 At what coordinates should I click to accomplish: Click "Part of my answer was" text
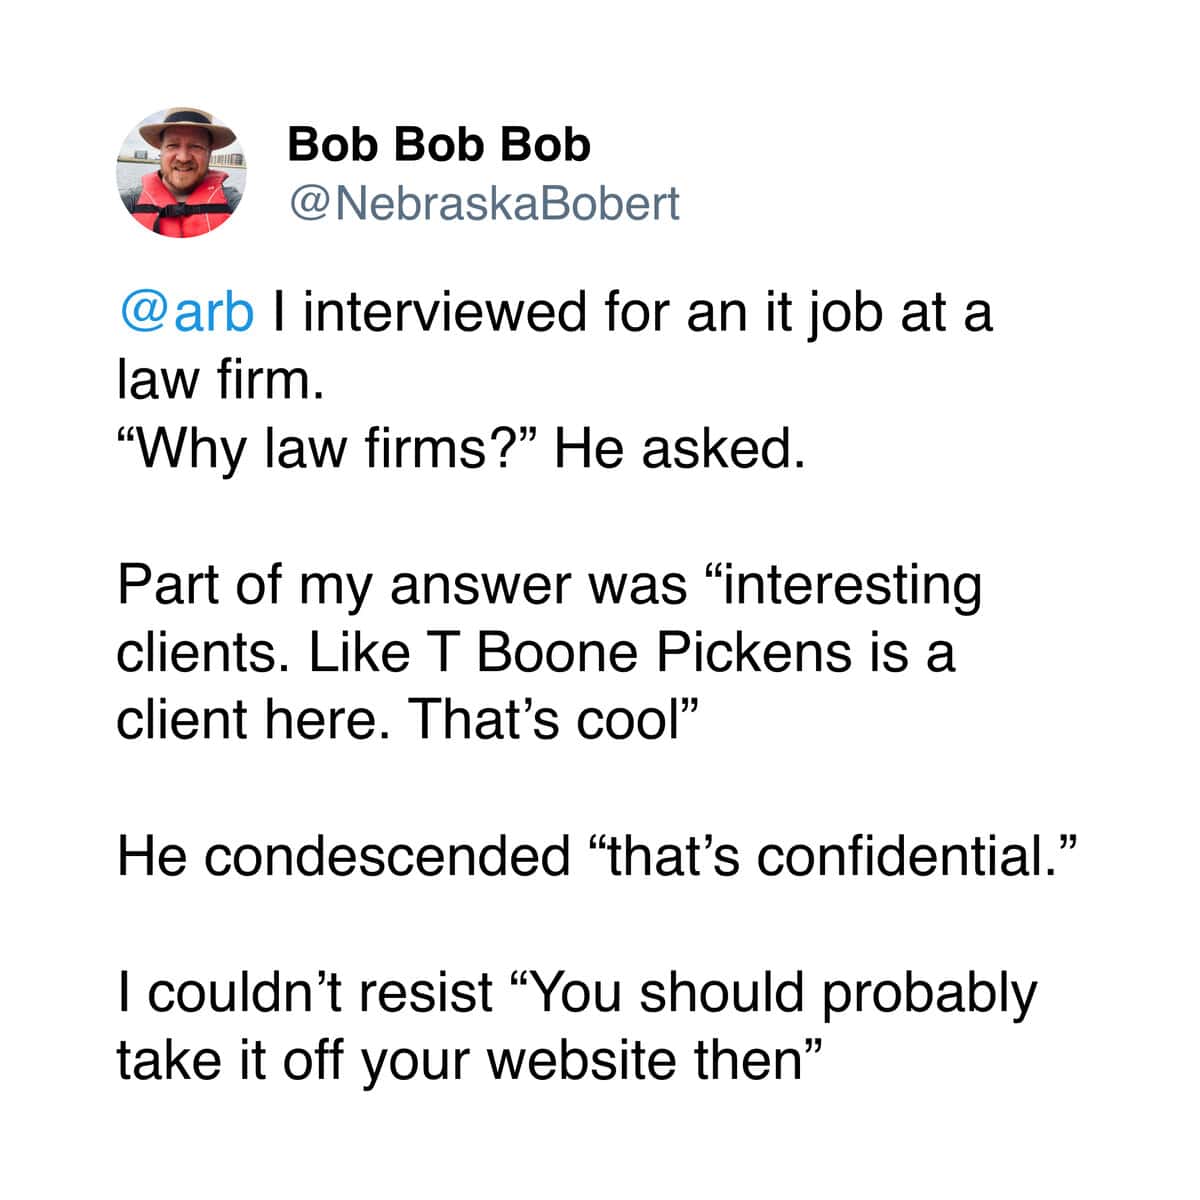point(402,585)
